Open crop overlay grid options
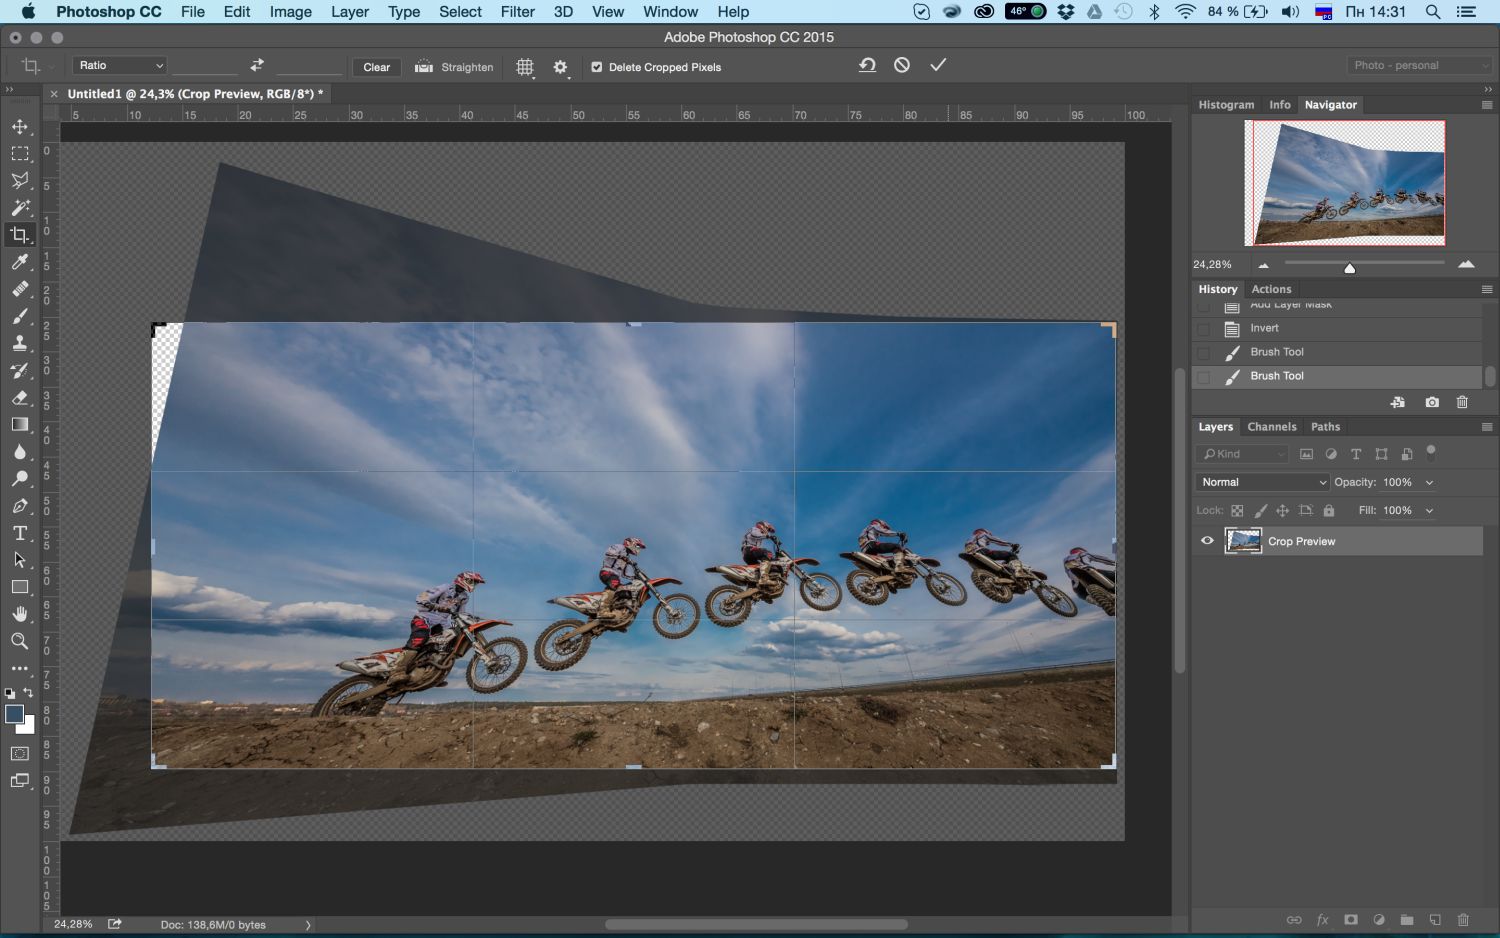The width and height of the screenshot is (1500, 938). pos(525,67)
